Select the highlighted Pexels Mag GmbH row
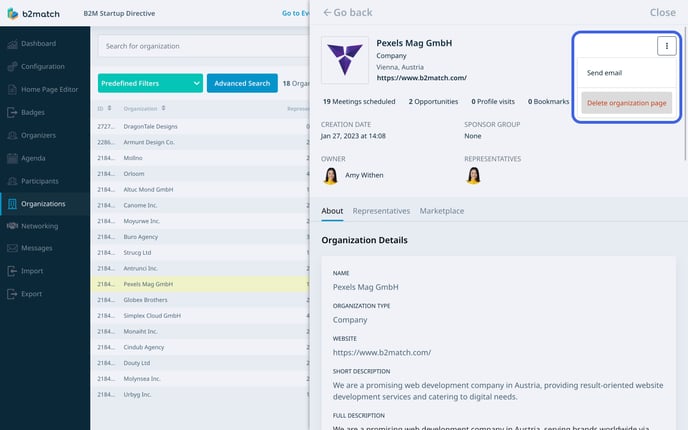Screen dimensions: 688x430 [200, 284]
